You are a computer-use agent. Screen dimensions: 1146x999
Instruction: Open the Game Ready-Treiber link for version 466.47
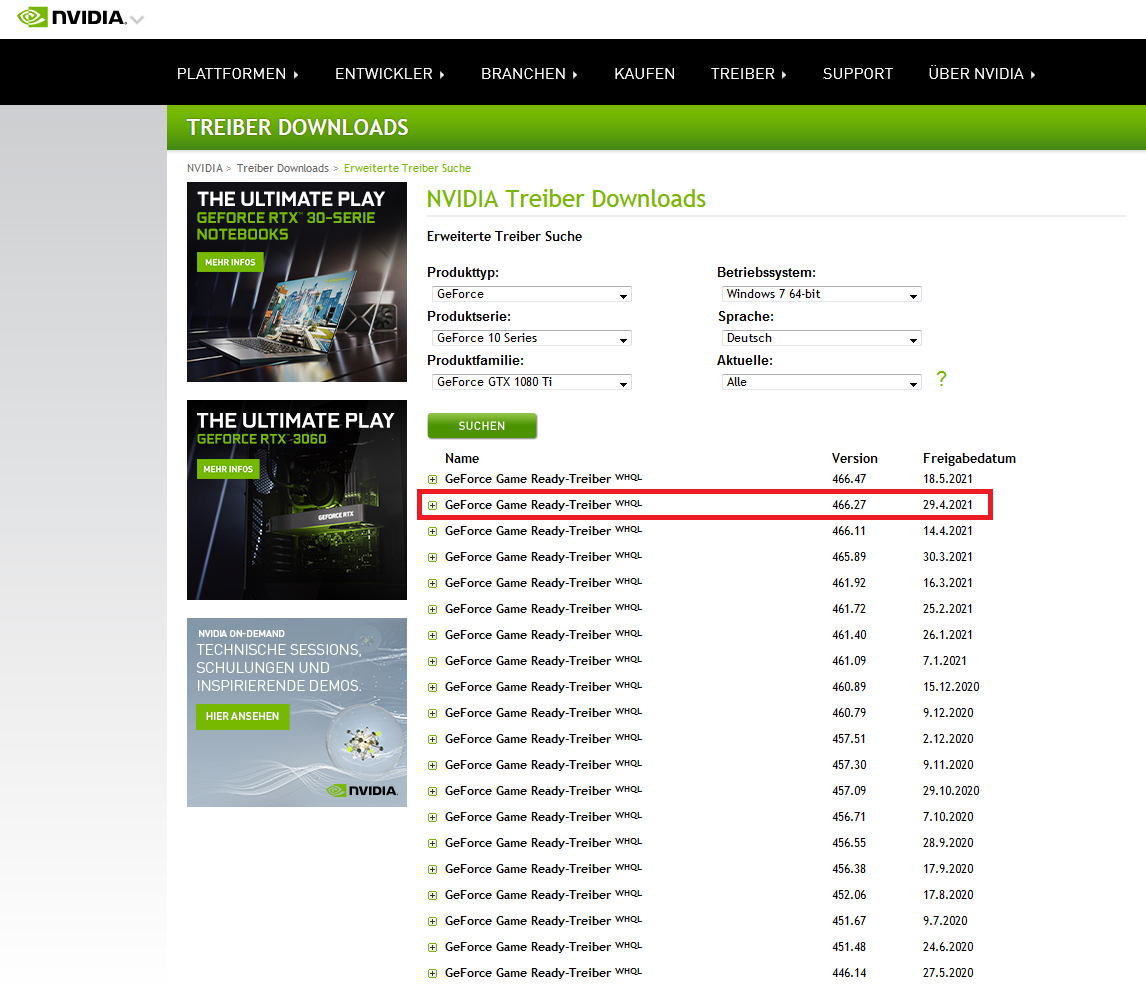click(543, 479)
